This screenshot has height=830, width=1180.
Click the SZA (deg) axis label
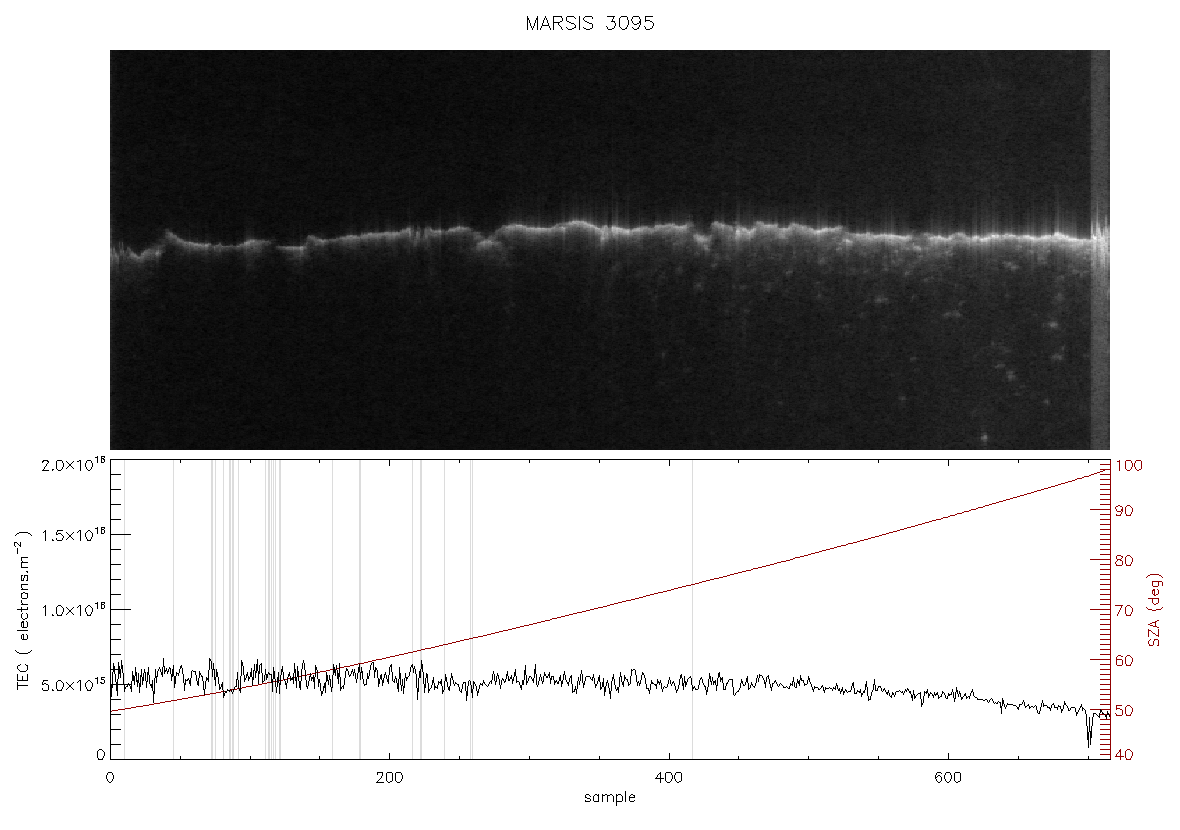[x=1155, y=610]
